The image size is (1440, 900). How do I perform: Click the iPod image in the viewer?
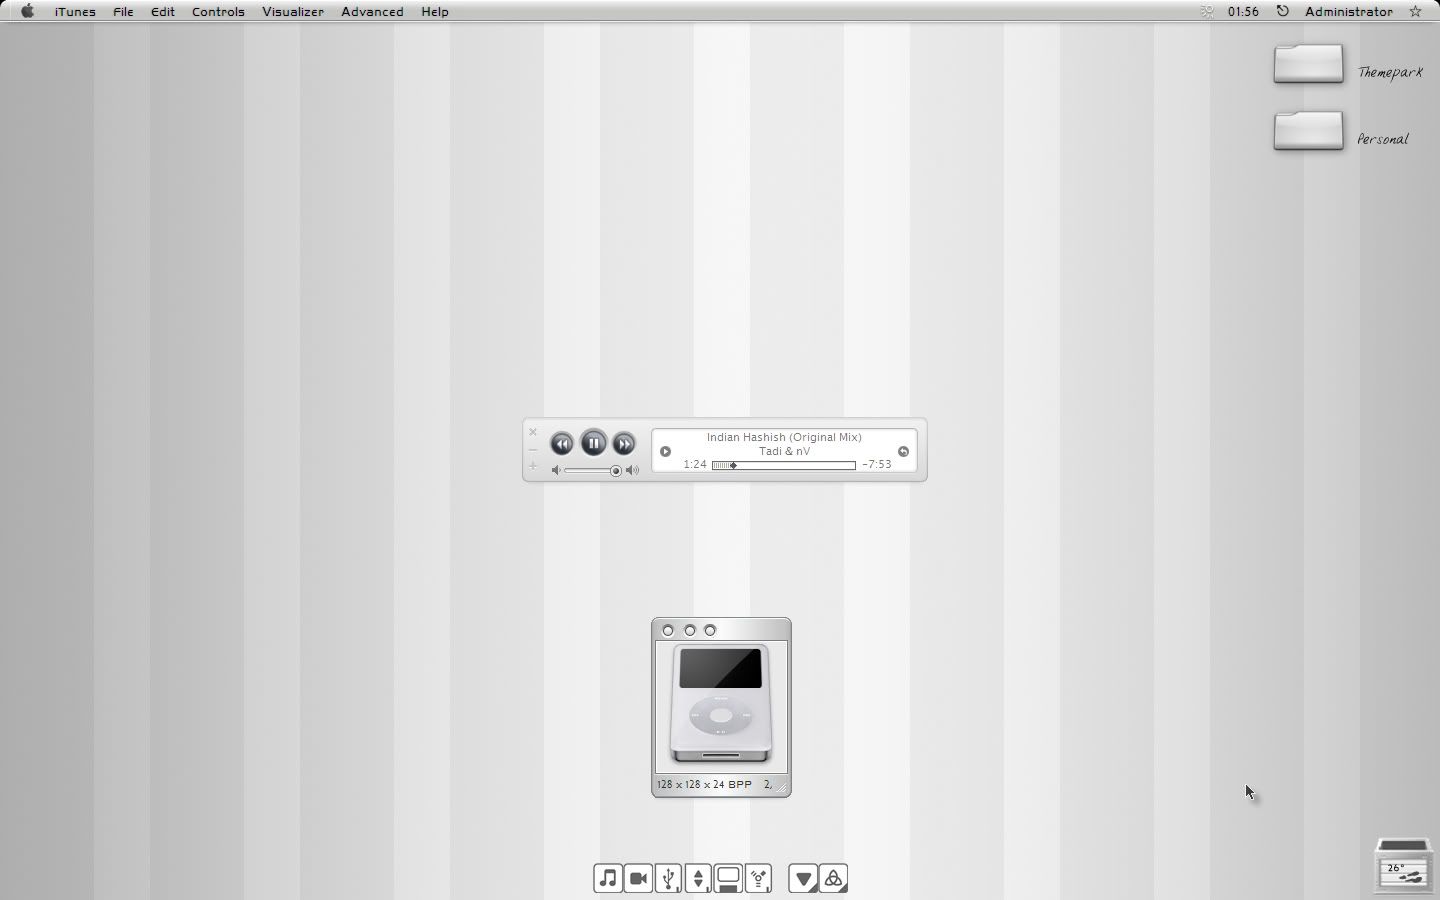coord(721,705)
